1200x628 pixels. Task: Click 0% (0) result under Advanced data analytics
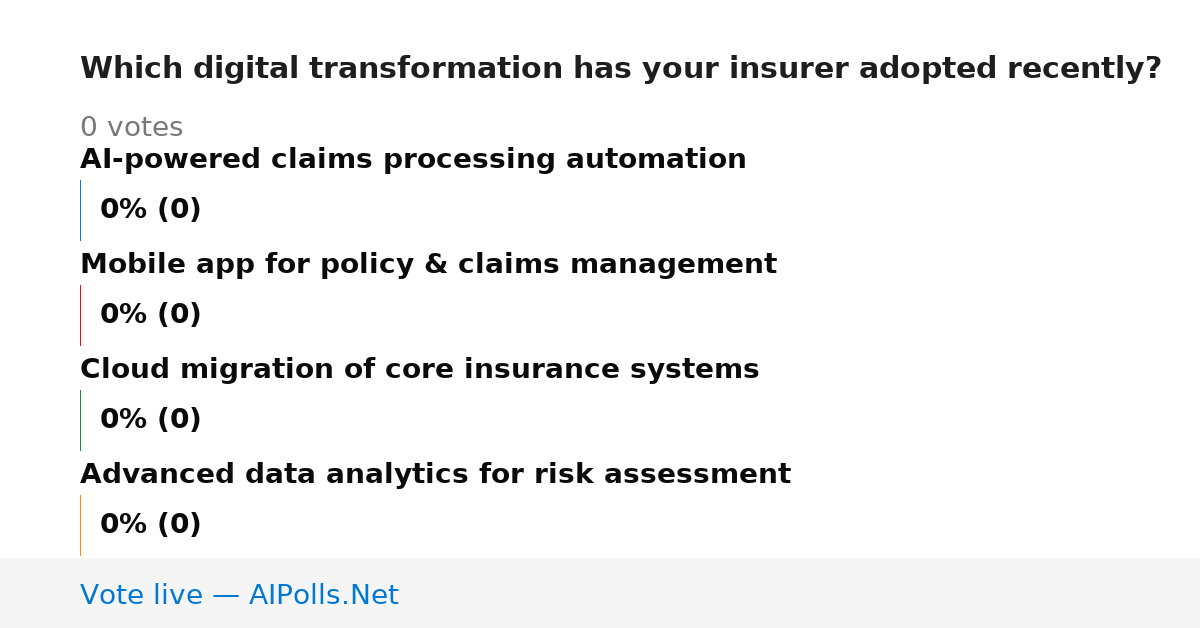tap(150, 525)
